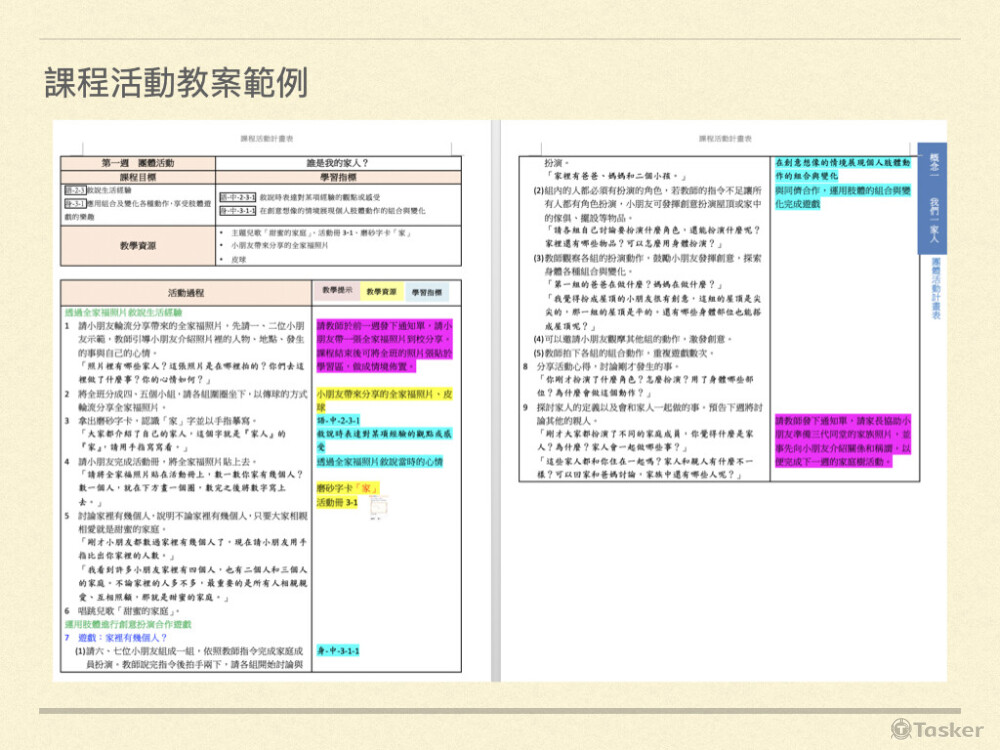Toggle the pink 教學提示 label chip
The height and width of the screenshot is (750, 1000).
[x=337, y=291]
